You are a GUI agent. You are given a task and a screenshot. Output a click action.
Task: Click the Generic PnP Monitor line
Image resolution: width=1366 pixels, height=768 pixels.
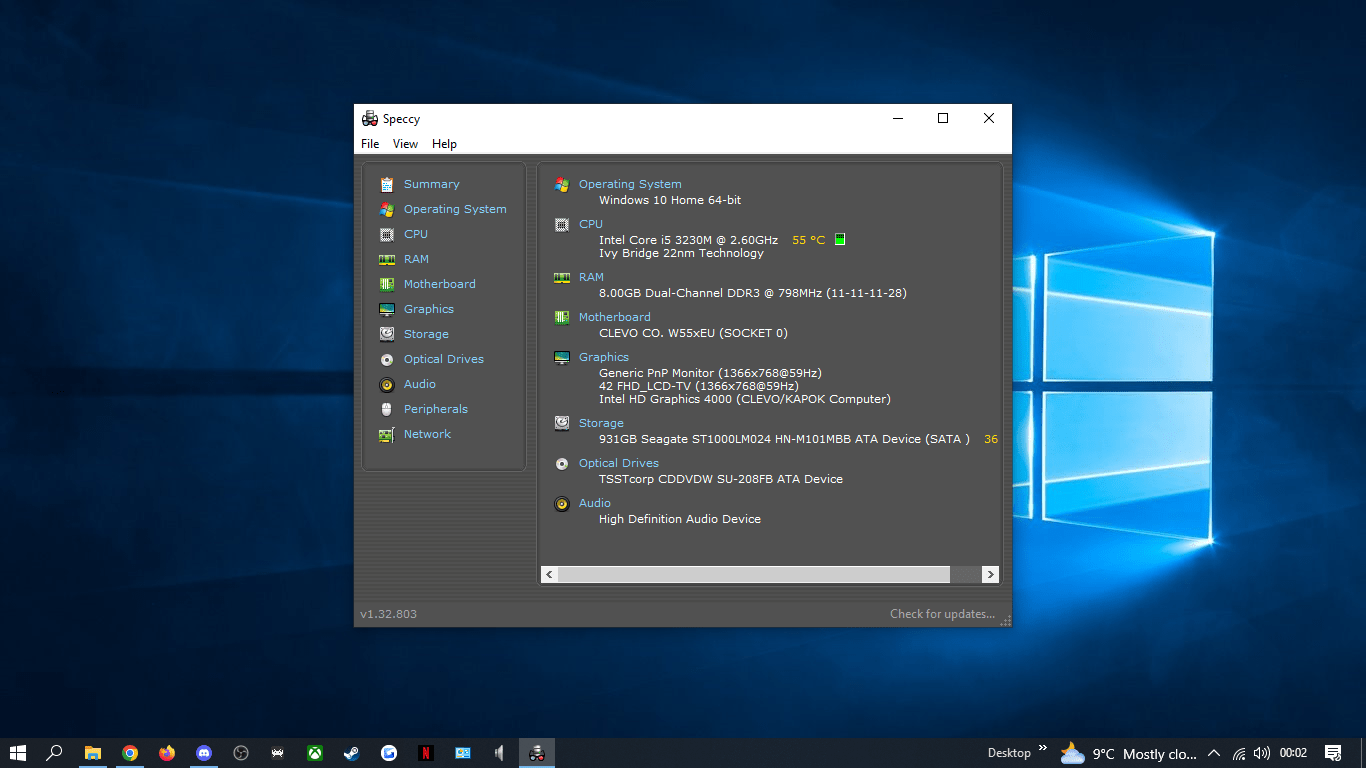[710, 373]
